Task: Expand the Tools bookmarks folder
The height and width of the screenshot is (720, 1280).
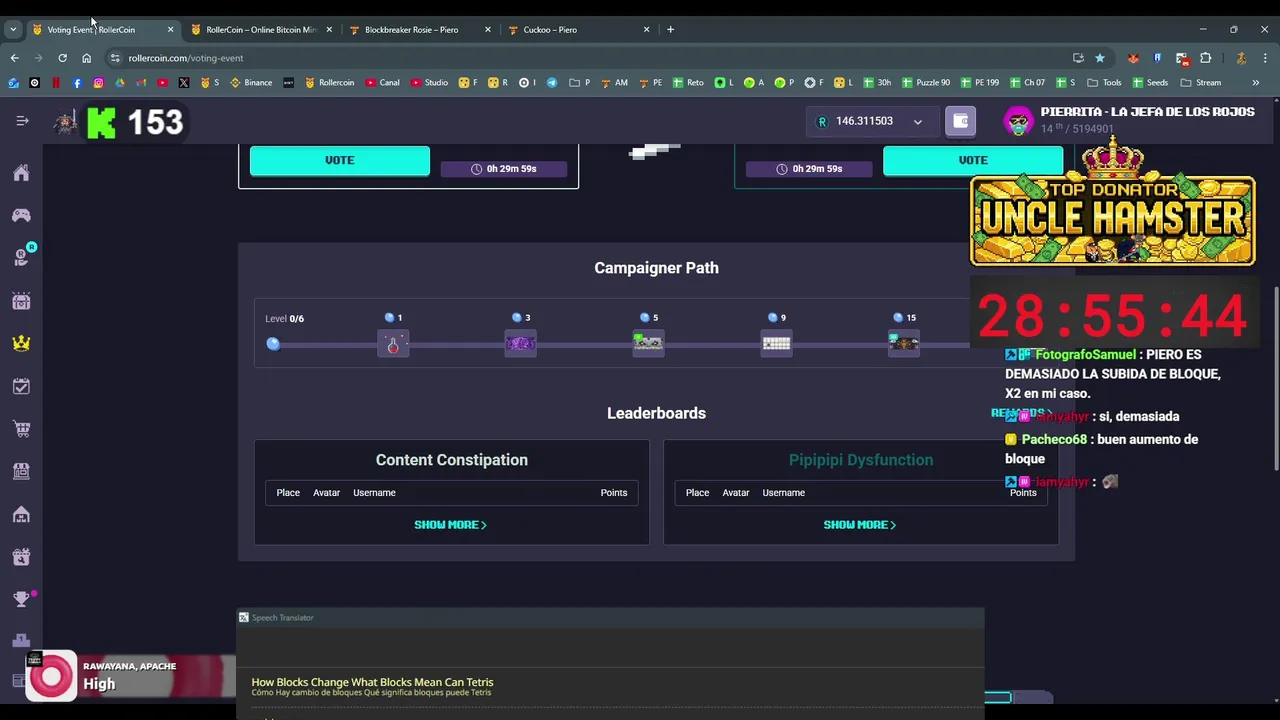Action: pyautogui.click(x=1104, y=83)
